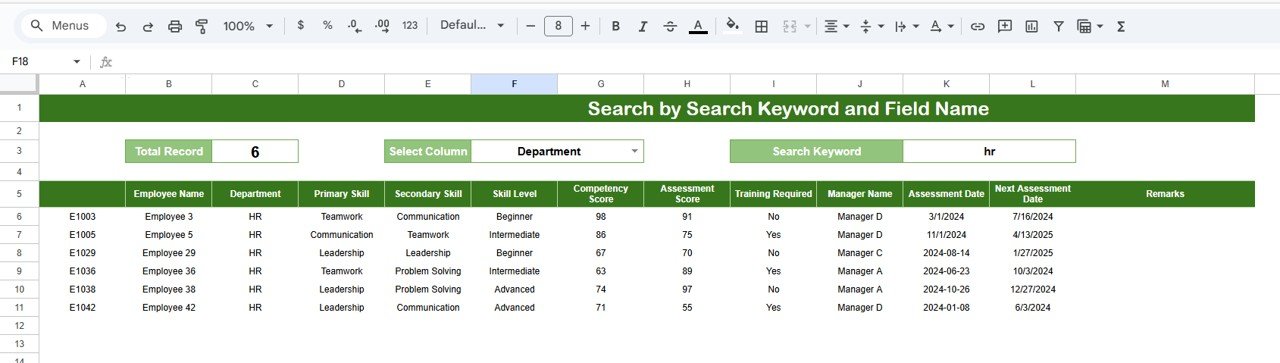Select the Total Record value 6

coord(255,151)
